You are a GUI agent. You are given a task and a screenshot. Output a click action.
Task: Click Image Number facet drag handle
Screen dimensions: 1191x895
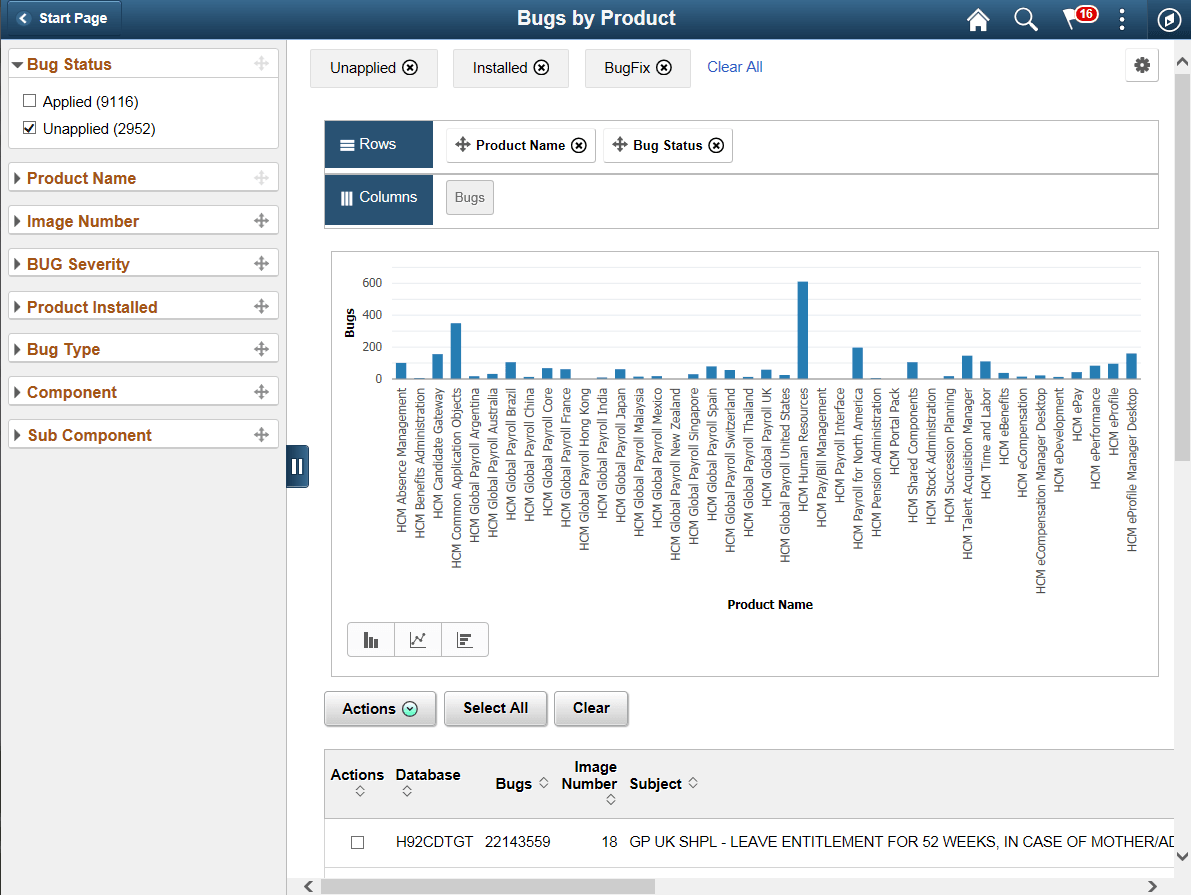[x=261, y=220]
